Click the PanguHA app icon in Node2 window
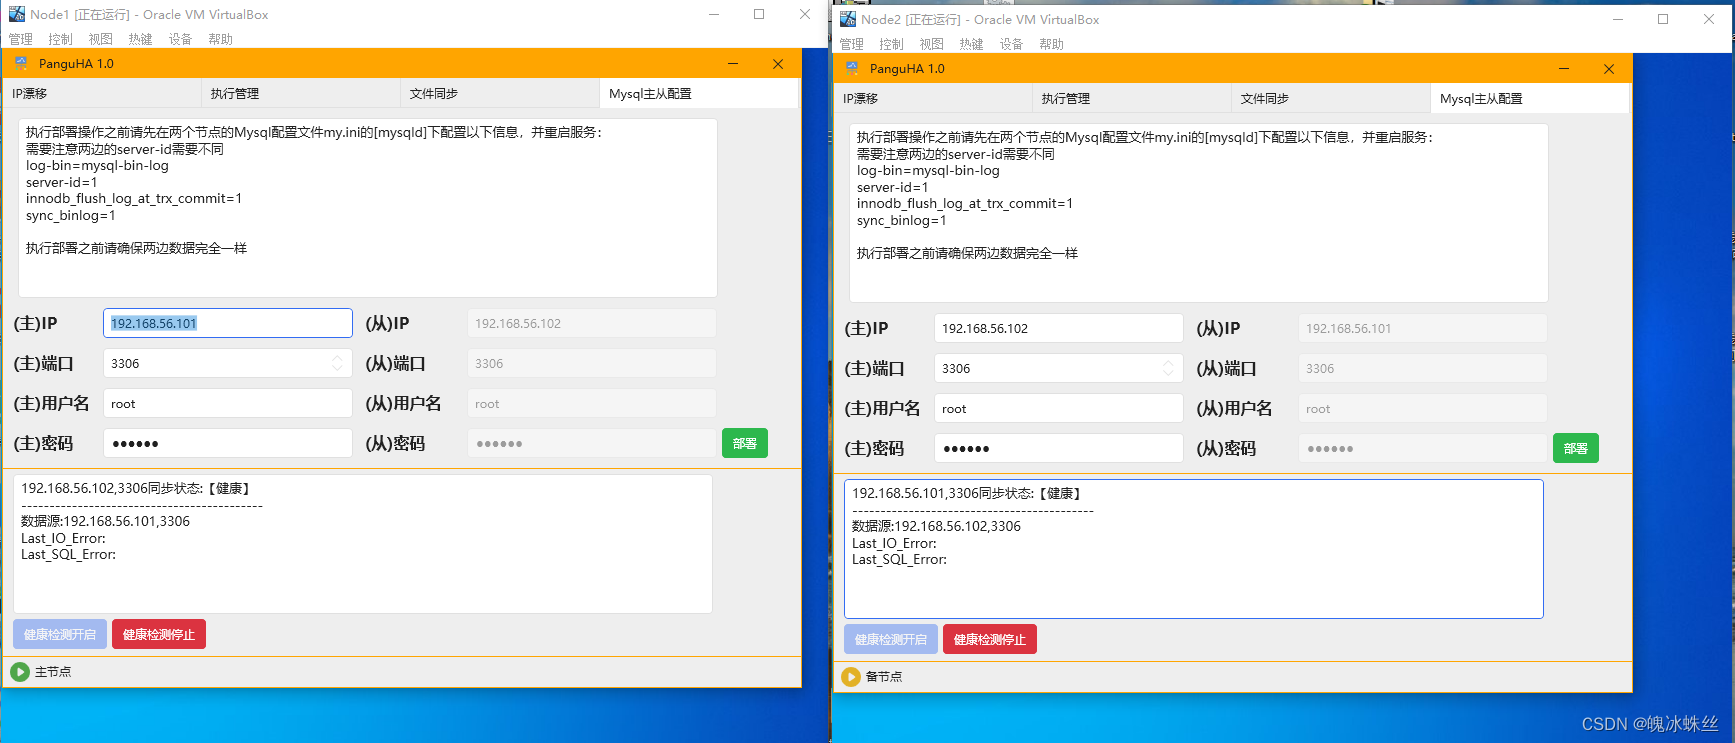The height and width of the screenshot is (743, 1735). (x=852, y=68)
